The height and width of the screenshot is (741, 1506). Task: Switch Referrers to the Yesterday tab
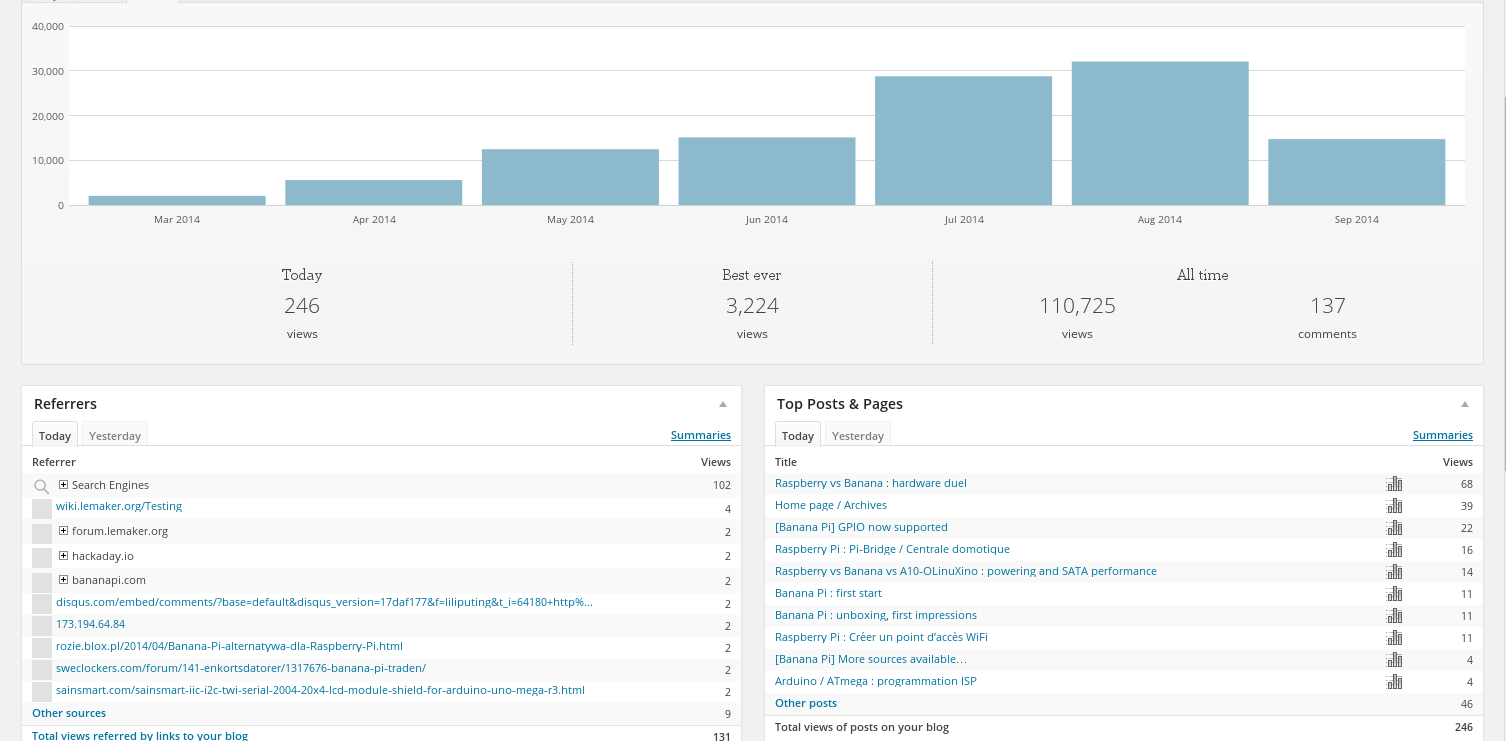coord(115,436)
